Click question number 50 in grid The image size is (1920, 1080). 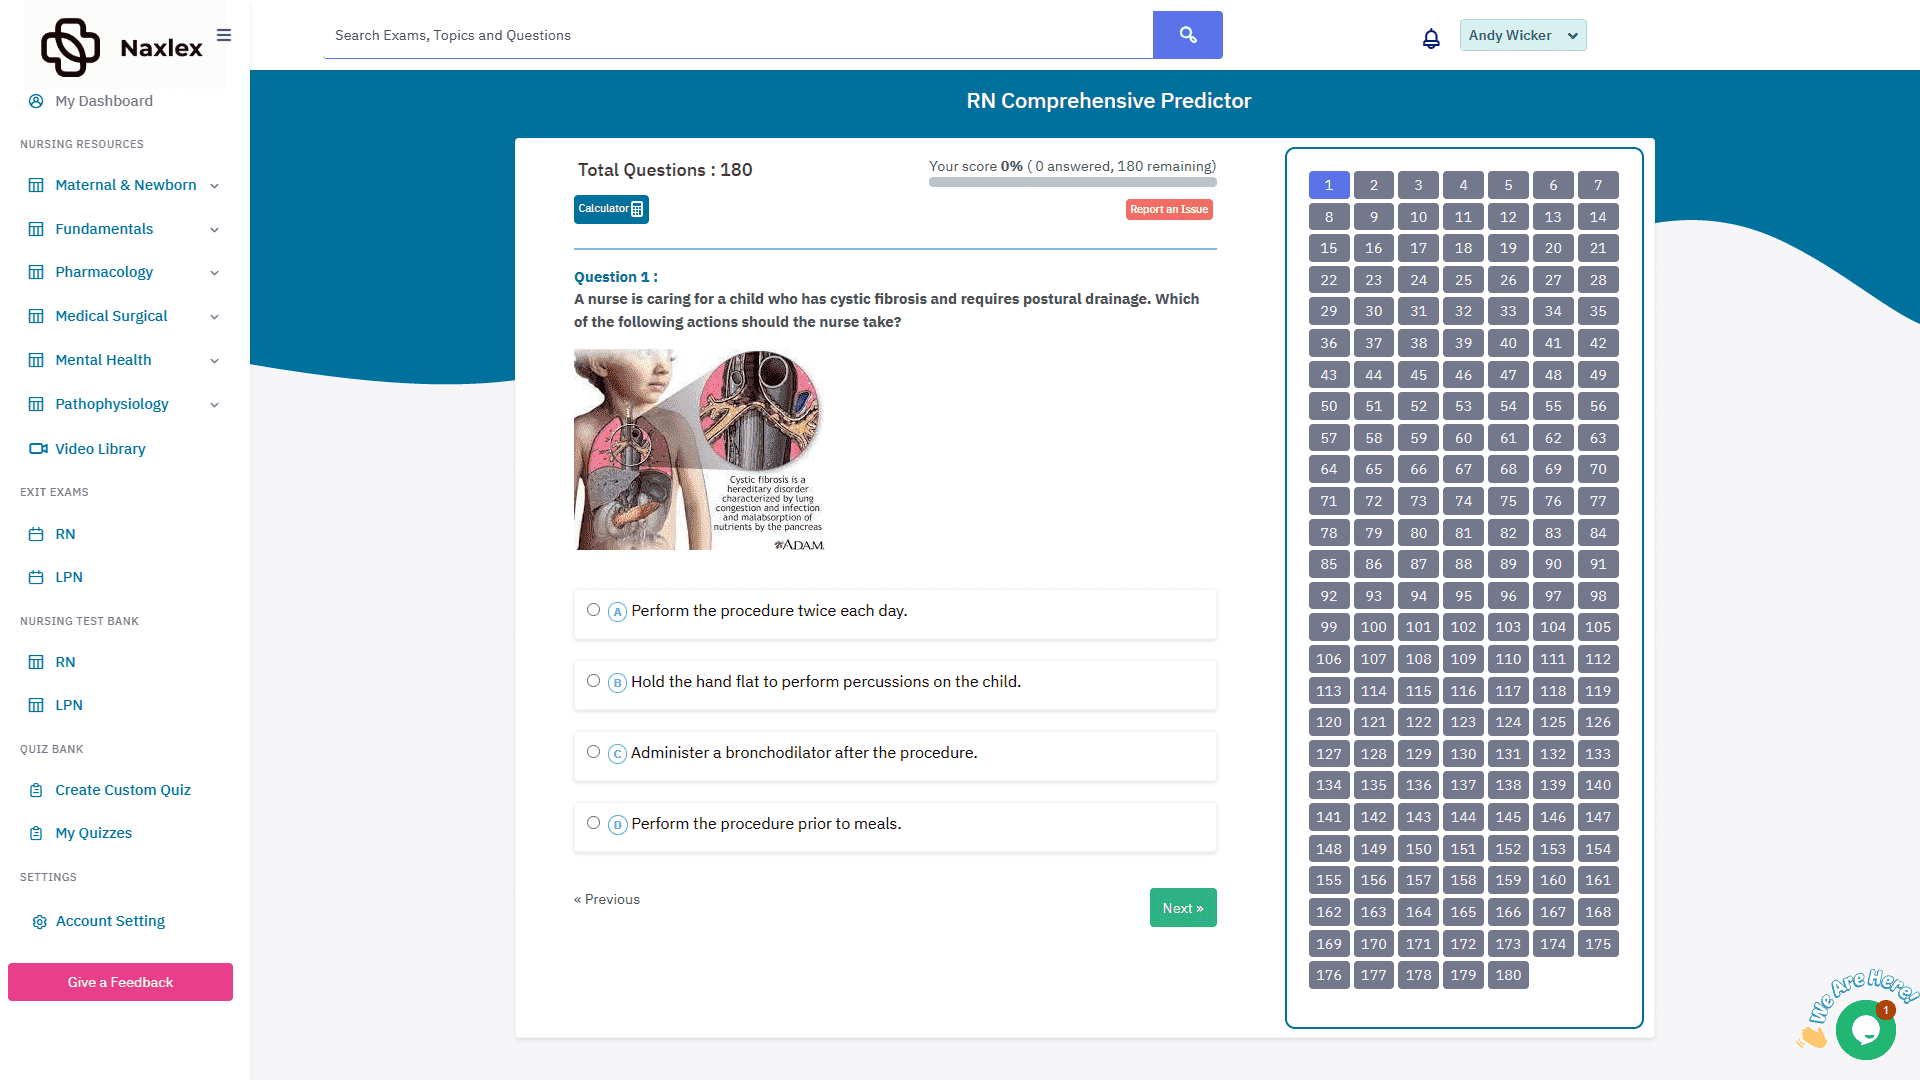[x=1329, y=405]
